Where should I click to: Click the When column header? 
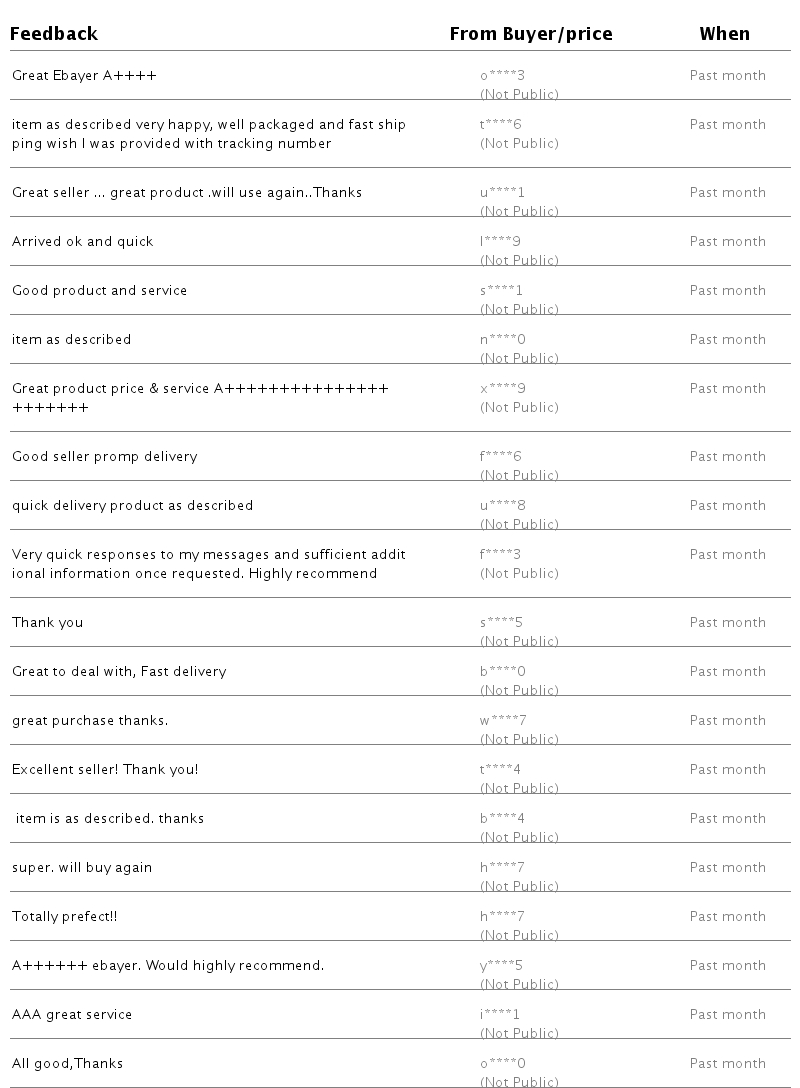tap(724, 34)
